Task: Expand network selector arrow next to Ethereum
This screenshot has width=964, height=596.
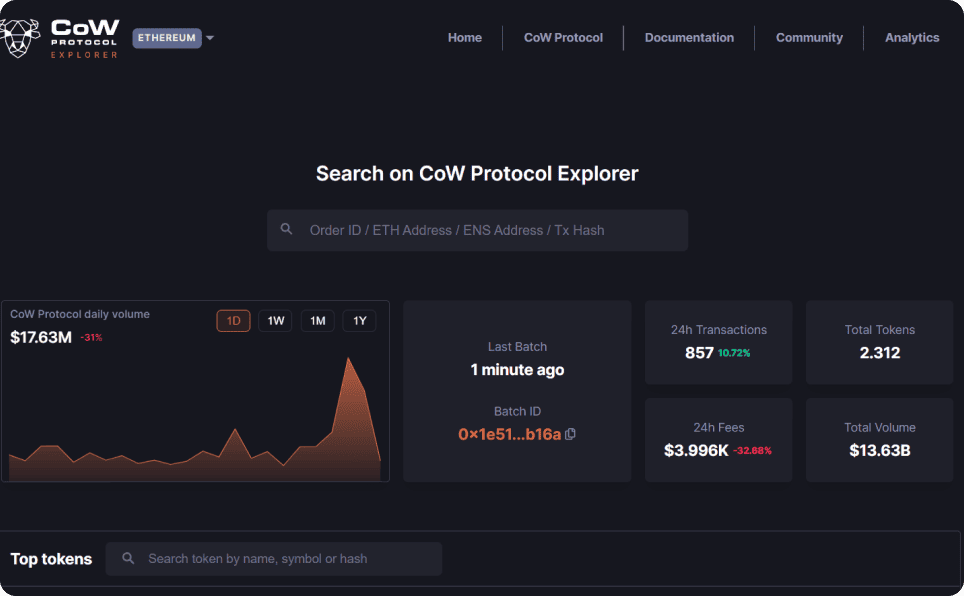Action: click(210, 38)
